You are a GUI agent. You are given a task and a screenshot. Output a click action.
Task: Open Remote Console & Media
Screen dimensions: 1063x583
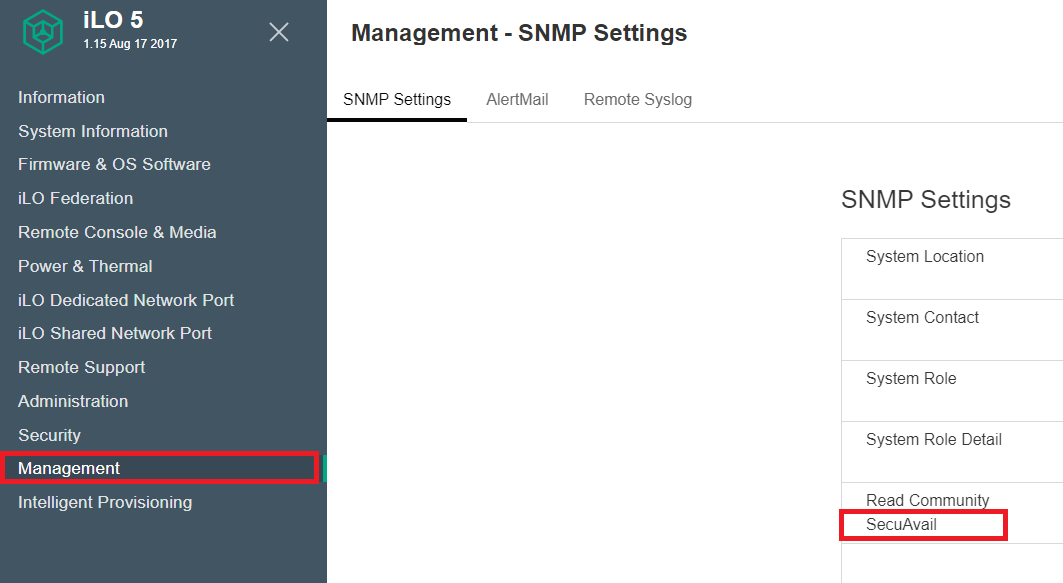[117, 232]
